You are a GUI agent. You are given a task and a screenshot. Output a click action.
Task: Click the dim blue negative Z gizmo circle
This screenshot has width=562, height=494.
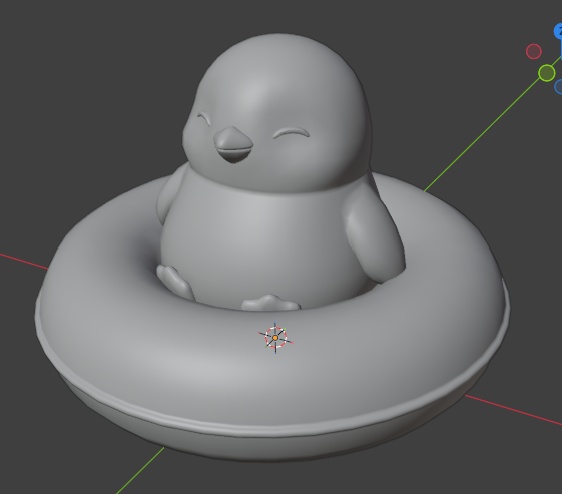[558, 87]
